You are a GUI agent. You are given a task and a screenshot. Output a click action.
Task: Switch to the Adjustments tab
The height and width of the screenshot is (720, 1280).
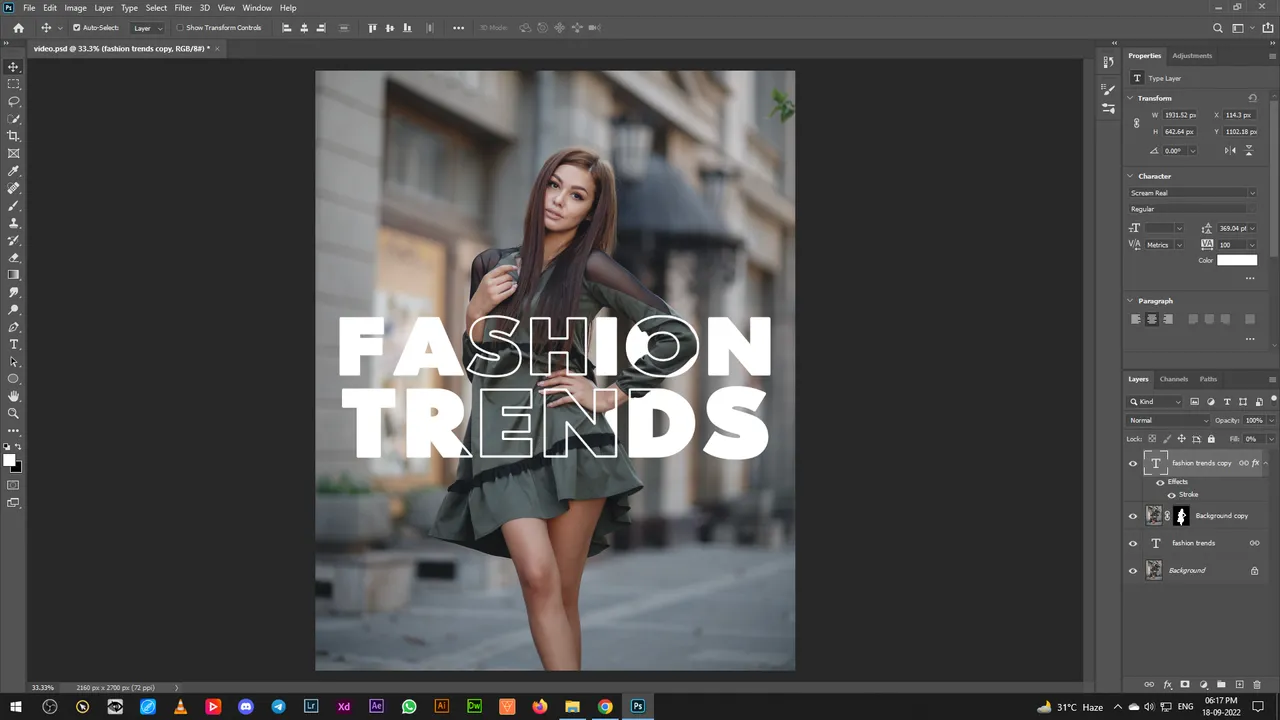[x=1192, y=56]
